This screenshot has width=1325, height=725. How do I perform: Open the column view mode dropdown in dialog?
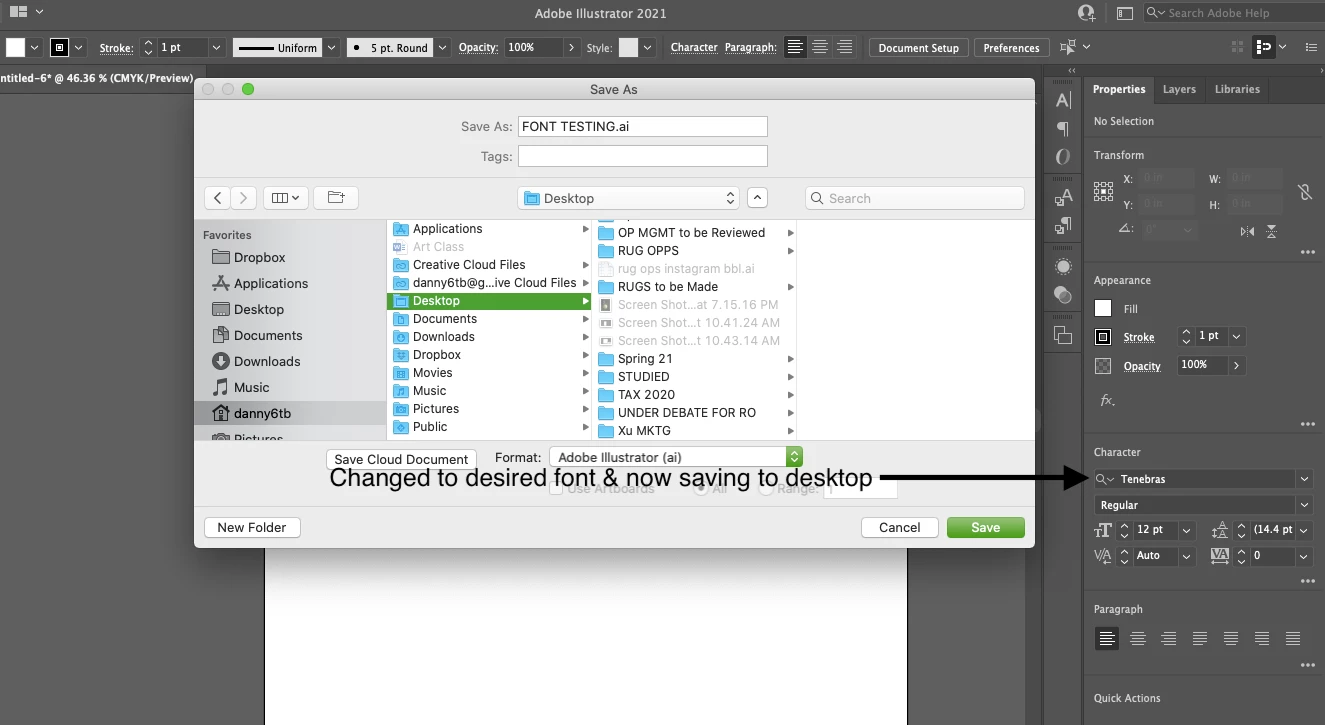285,198
